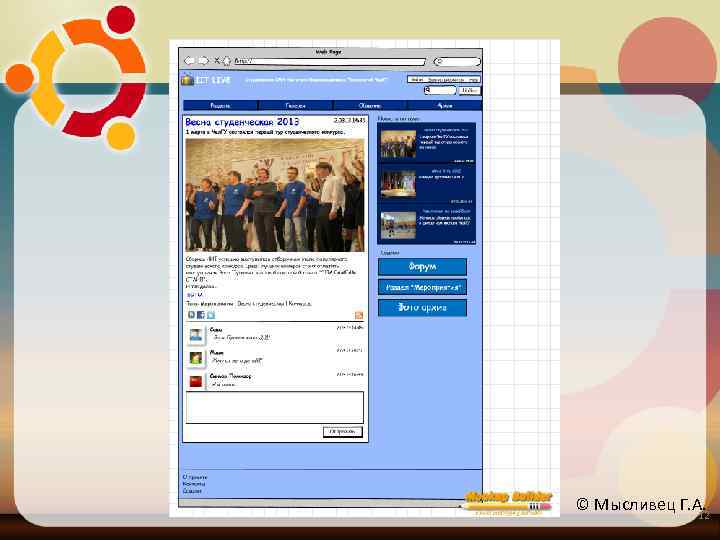Click the login and registration links box

point(444,79)
